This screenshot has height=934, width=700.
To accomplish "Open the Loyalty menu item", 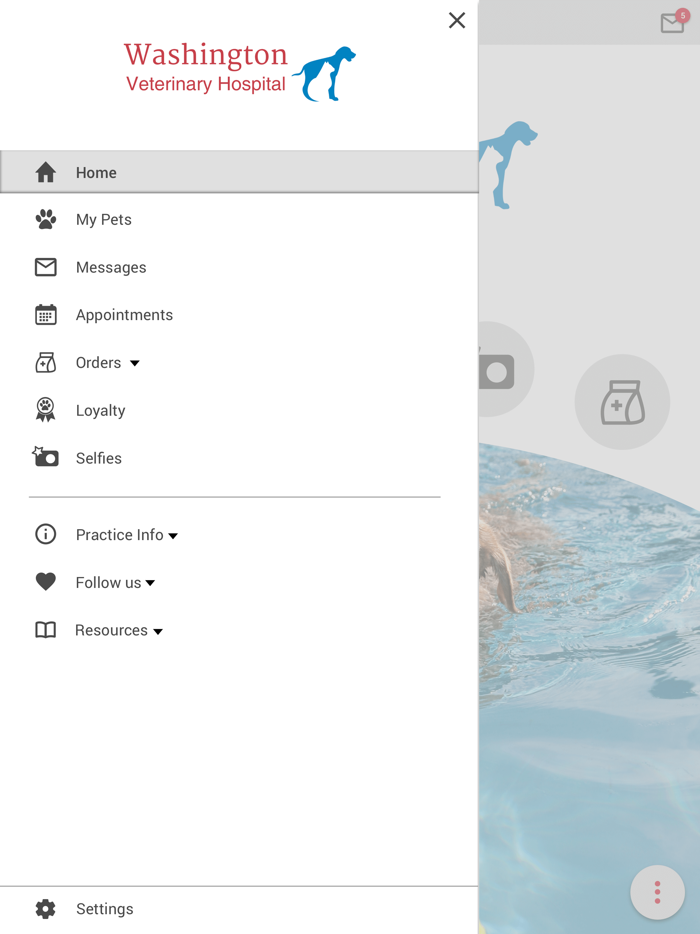I will pyautogui.click(x=100, y=411).
